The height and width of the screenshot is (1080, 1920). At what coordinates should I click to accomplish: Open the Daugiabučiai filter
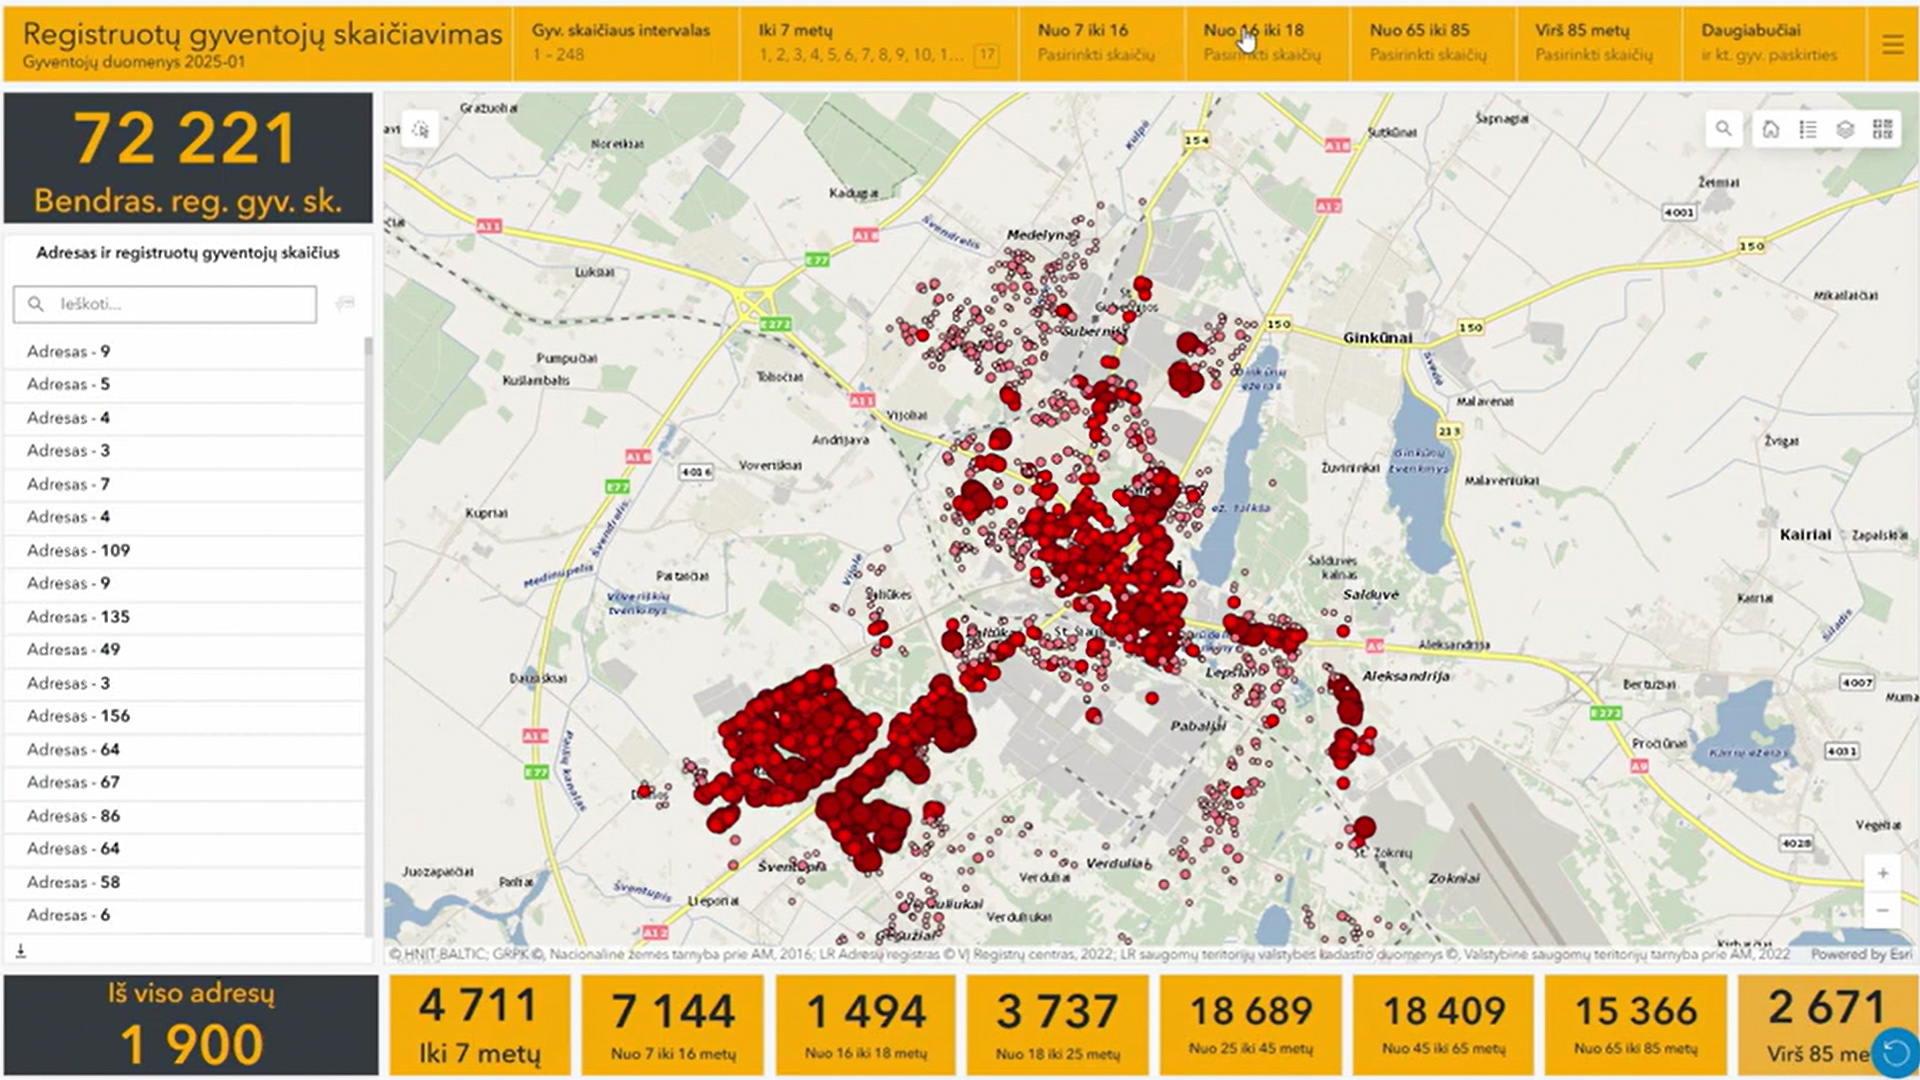(1770, 43)
